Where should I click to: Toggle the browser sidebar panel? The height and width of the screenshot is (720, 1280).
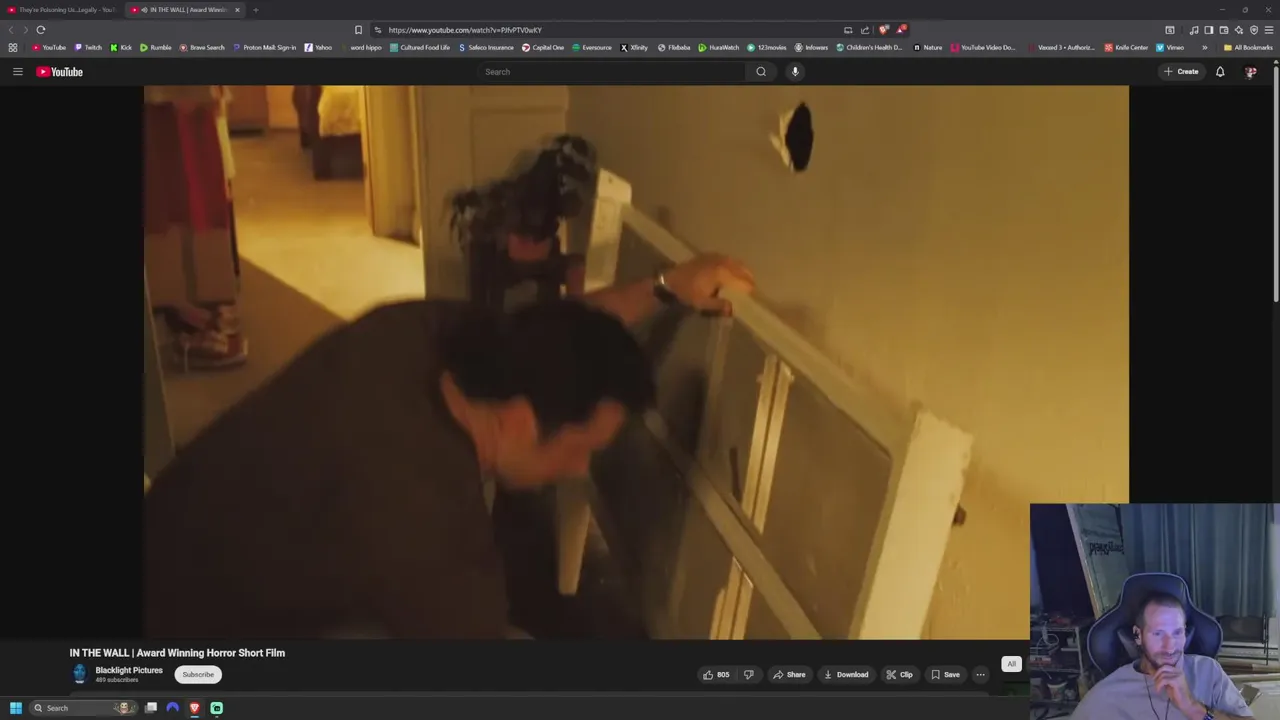(1209, 30)
